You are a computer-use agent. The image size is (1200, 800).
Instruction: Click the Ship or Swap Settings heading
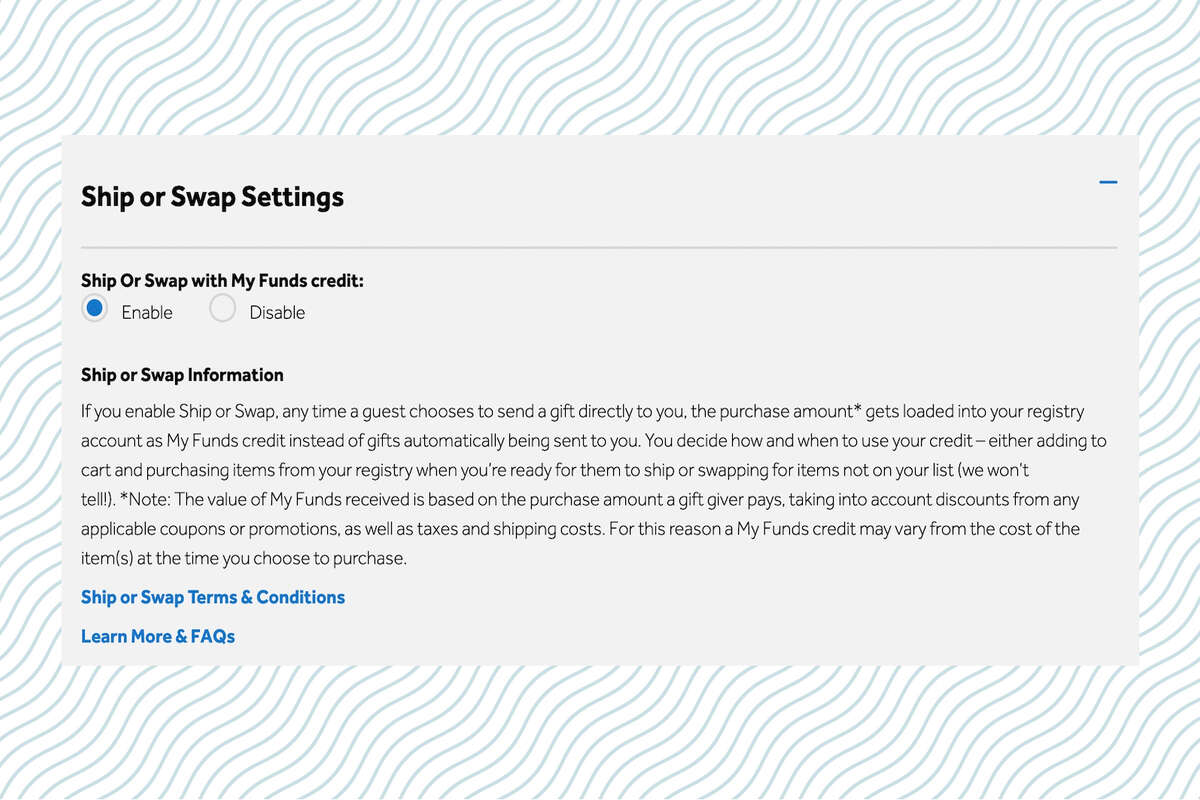[x=212, y=197]
